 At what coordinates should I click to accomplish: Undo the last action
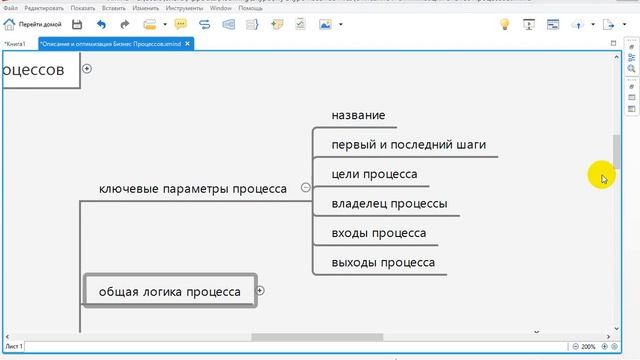(101, 24)
